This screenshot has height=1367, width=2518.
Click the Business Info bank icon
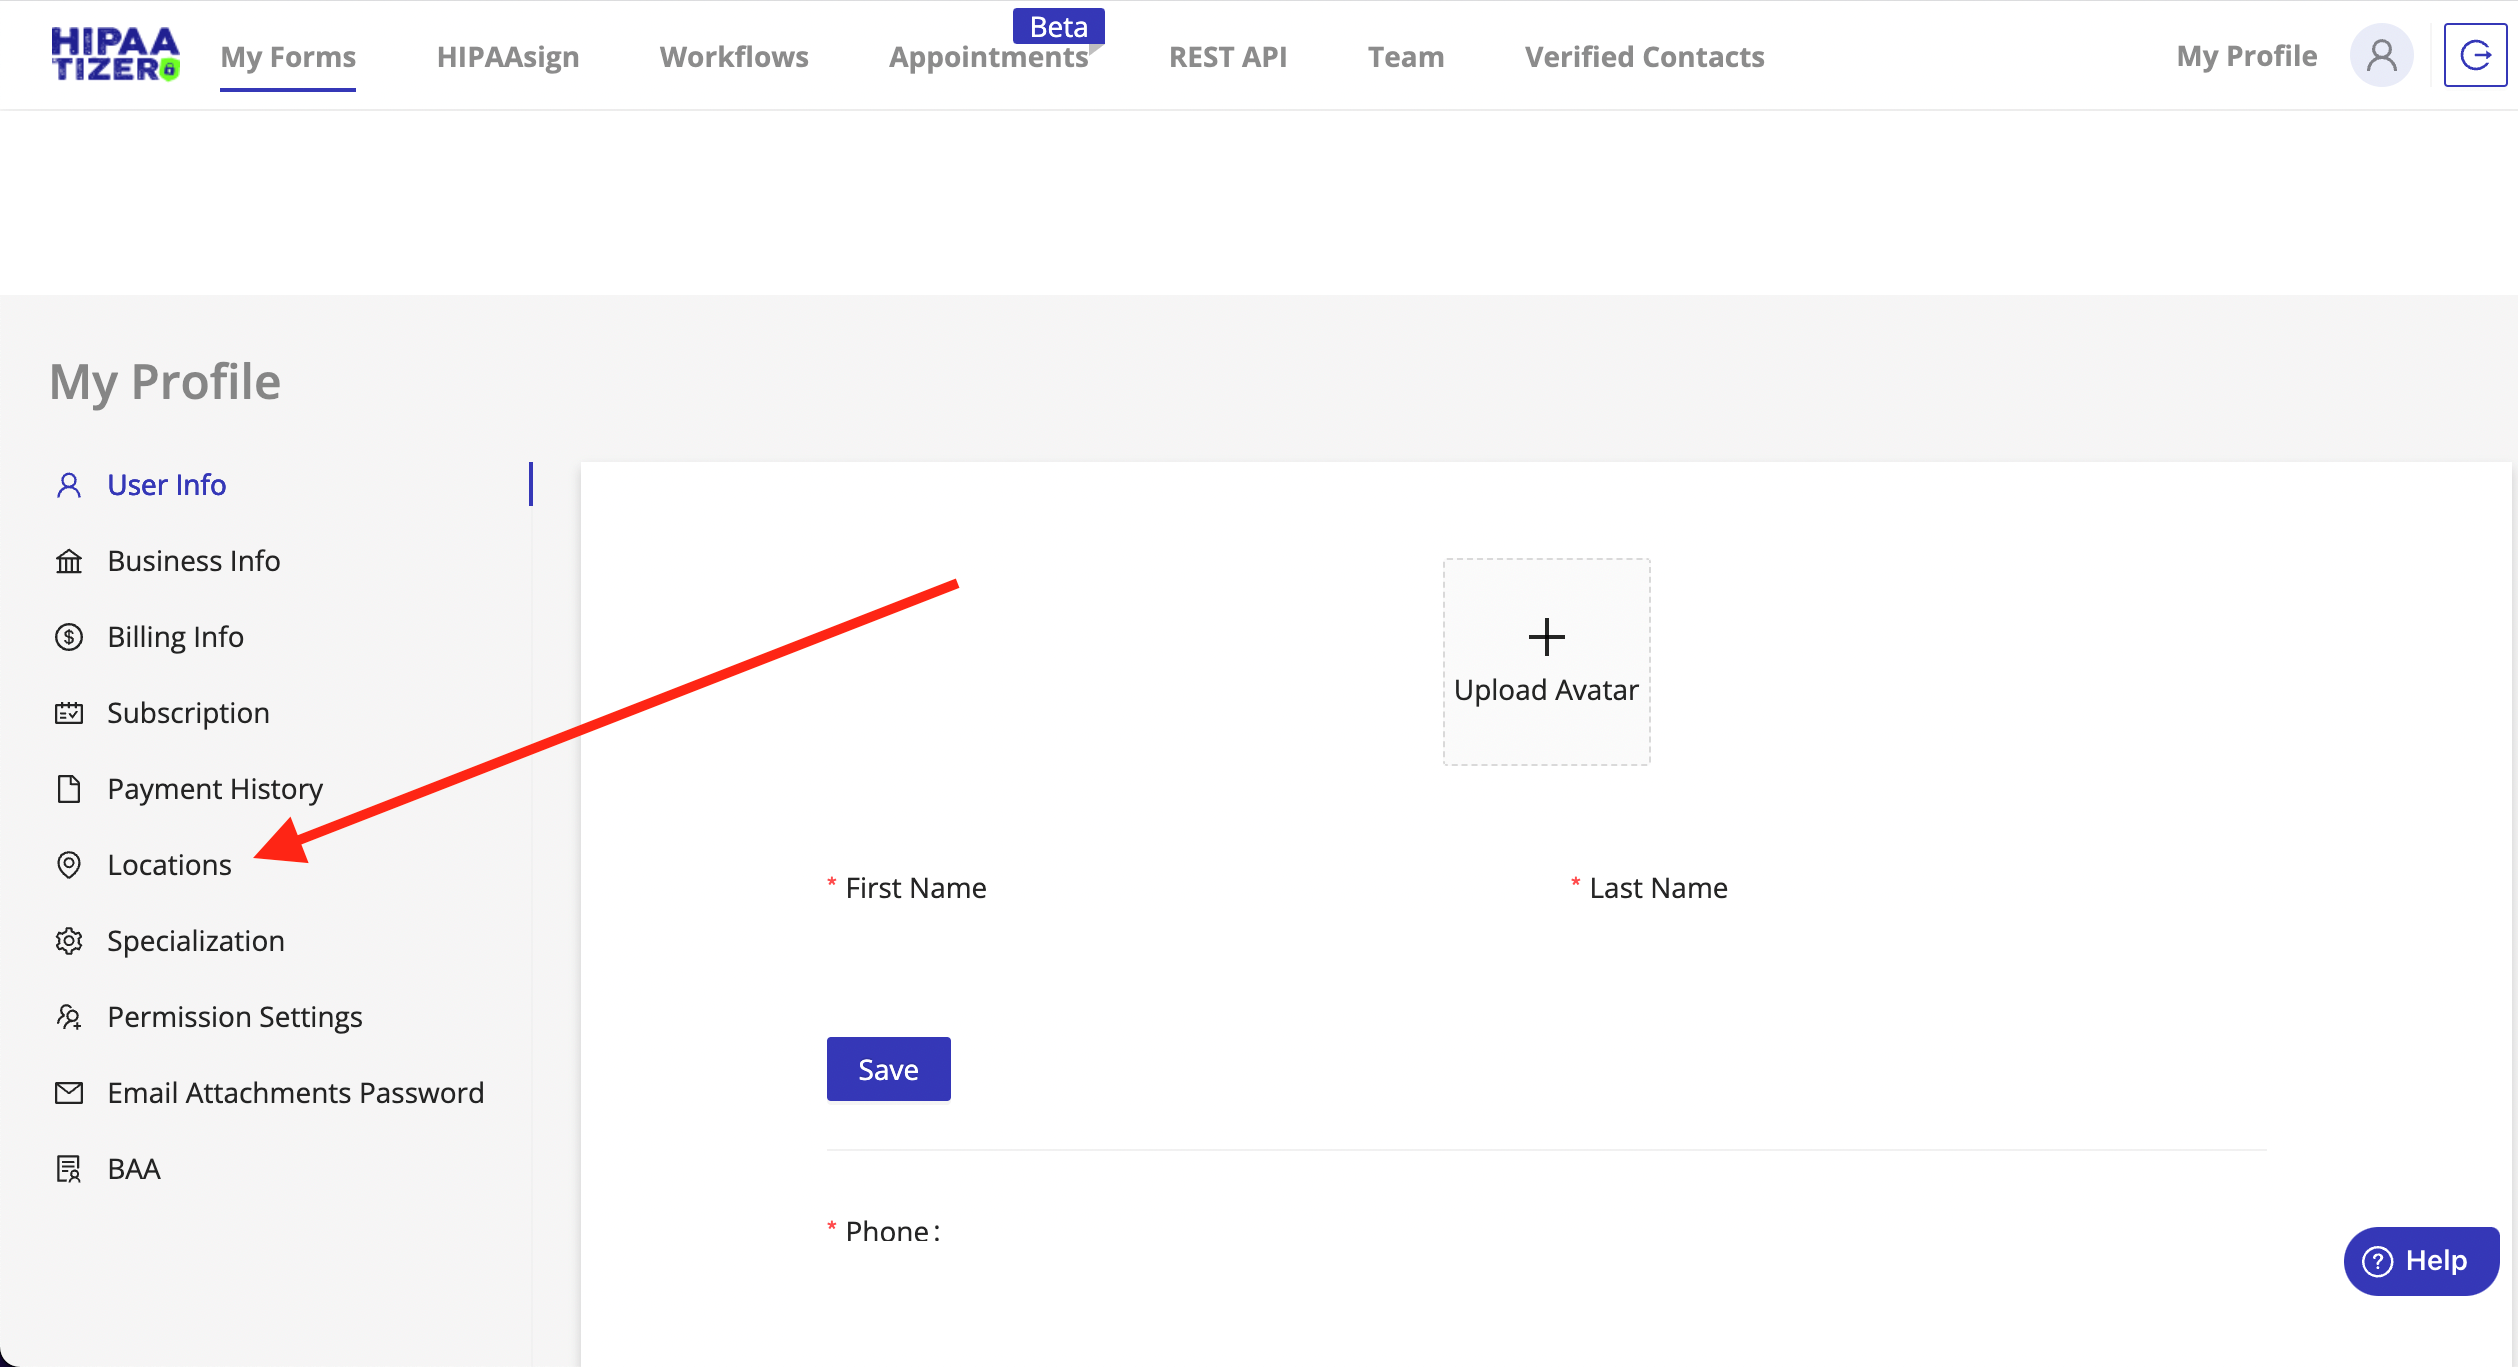[69, 561]
